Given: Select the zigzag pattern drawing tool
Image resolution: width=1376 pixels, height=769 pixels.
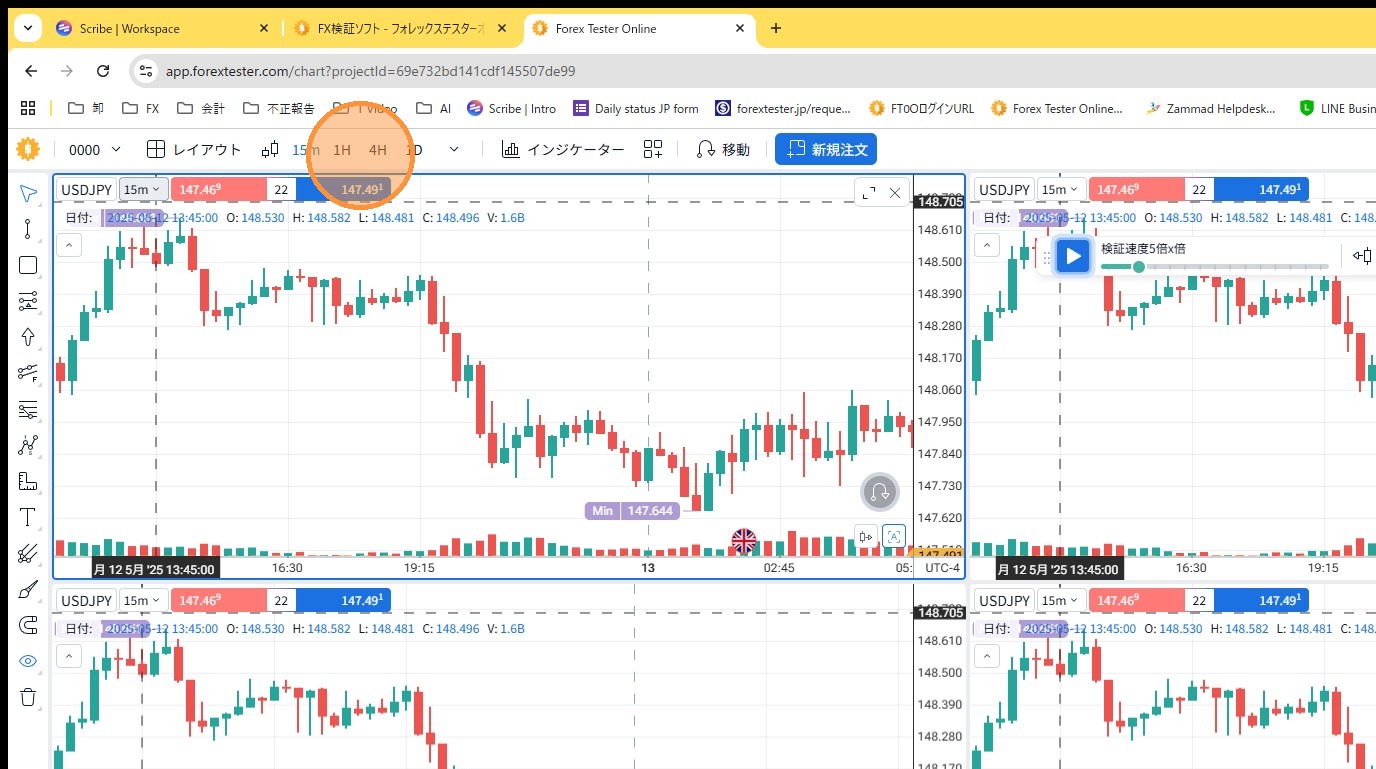Looking at the screenshot, I should 28,445.
